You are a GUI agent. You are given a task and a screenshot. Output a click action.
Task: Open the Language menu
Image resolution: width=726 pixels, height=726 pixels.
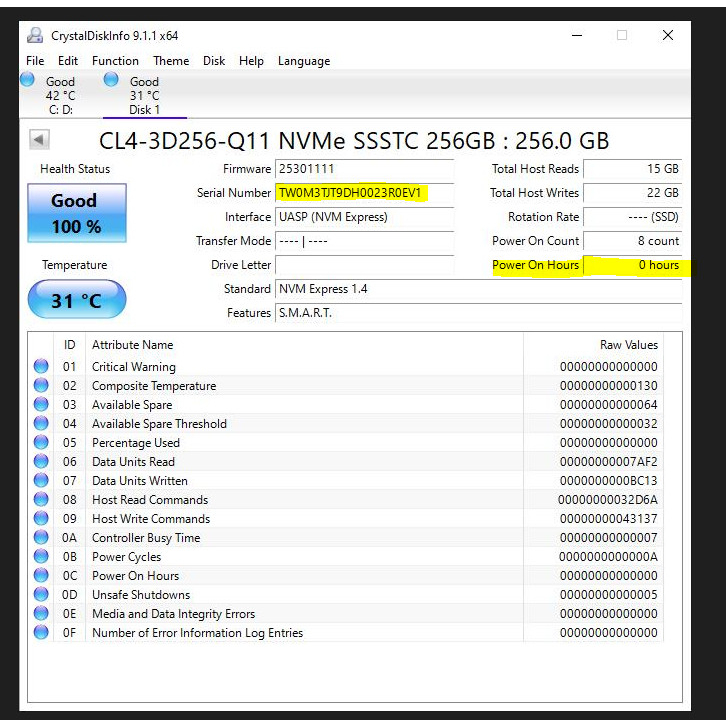304,61
